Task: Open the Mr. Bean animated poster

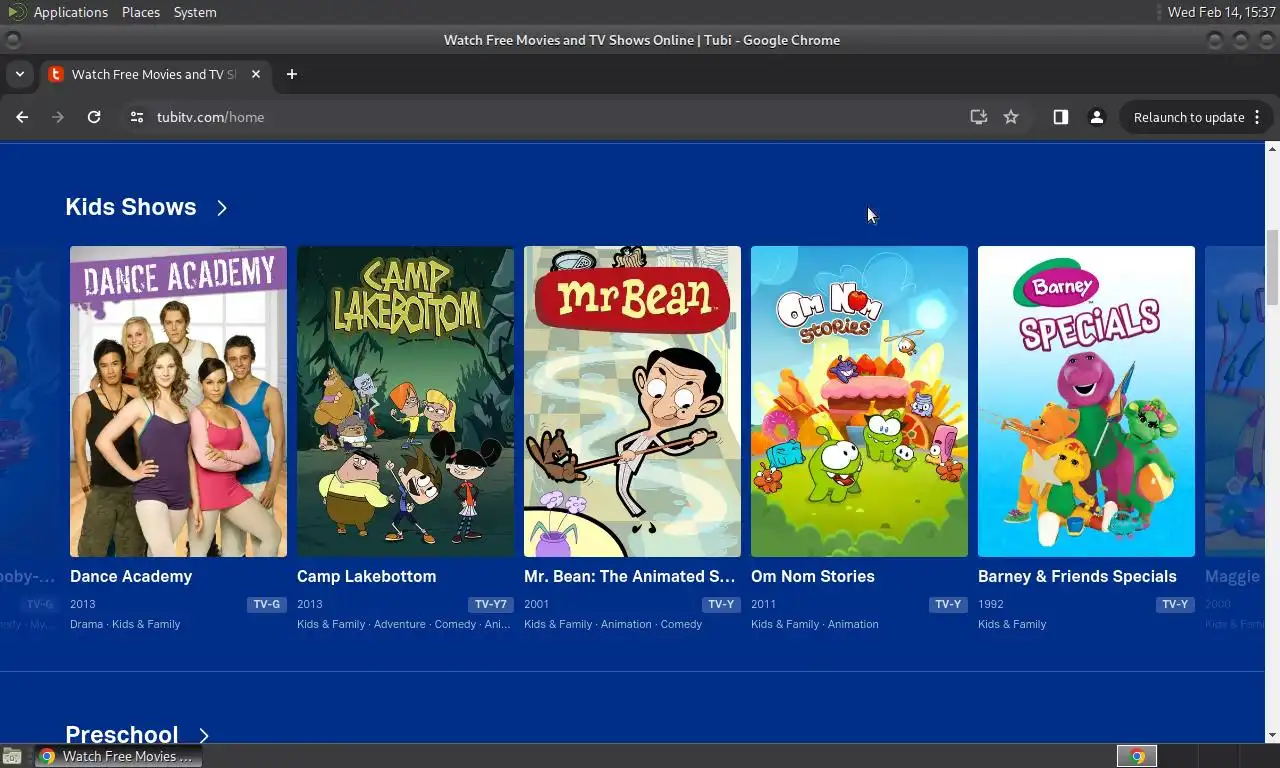Action: click(x=632, y=401)
